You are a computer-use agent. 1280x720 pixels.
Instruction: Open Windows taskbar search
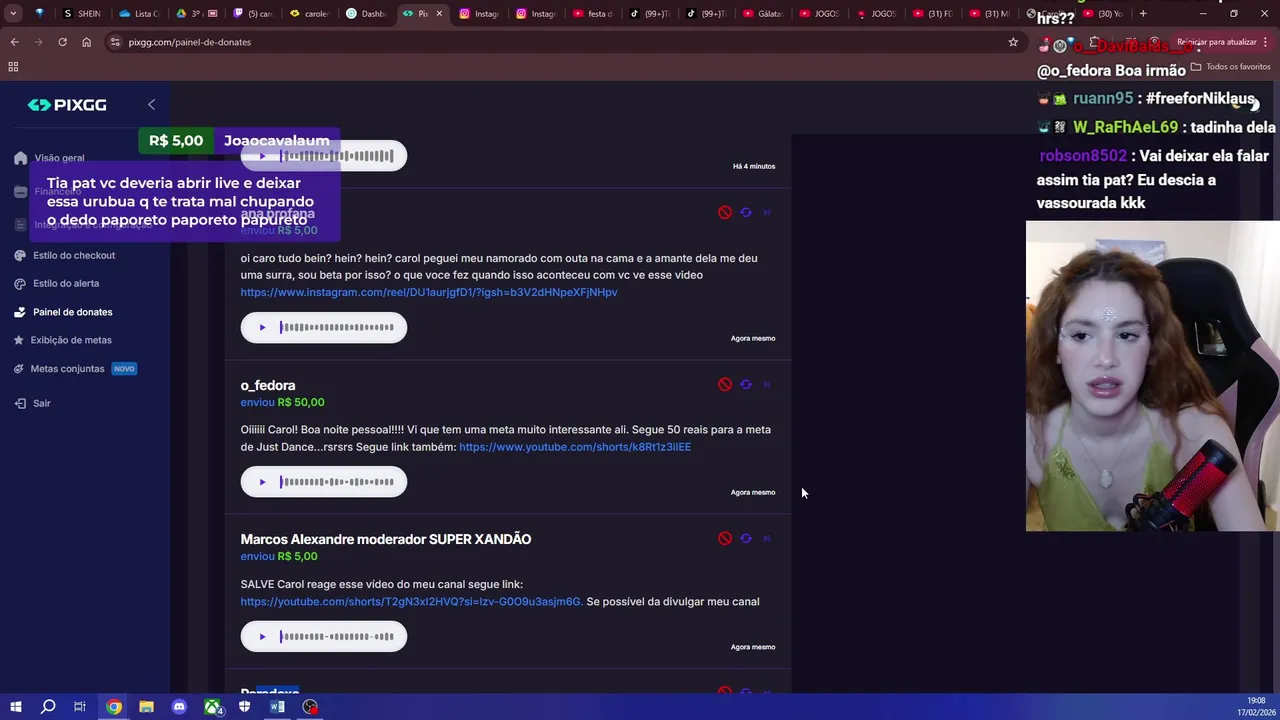click(x=48, y=707)
